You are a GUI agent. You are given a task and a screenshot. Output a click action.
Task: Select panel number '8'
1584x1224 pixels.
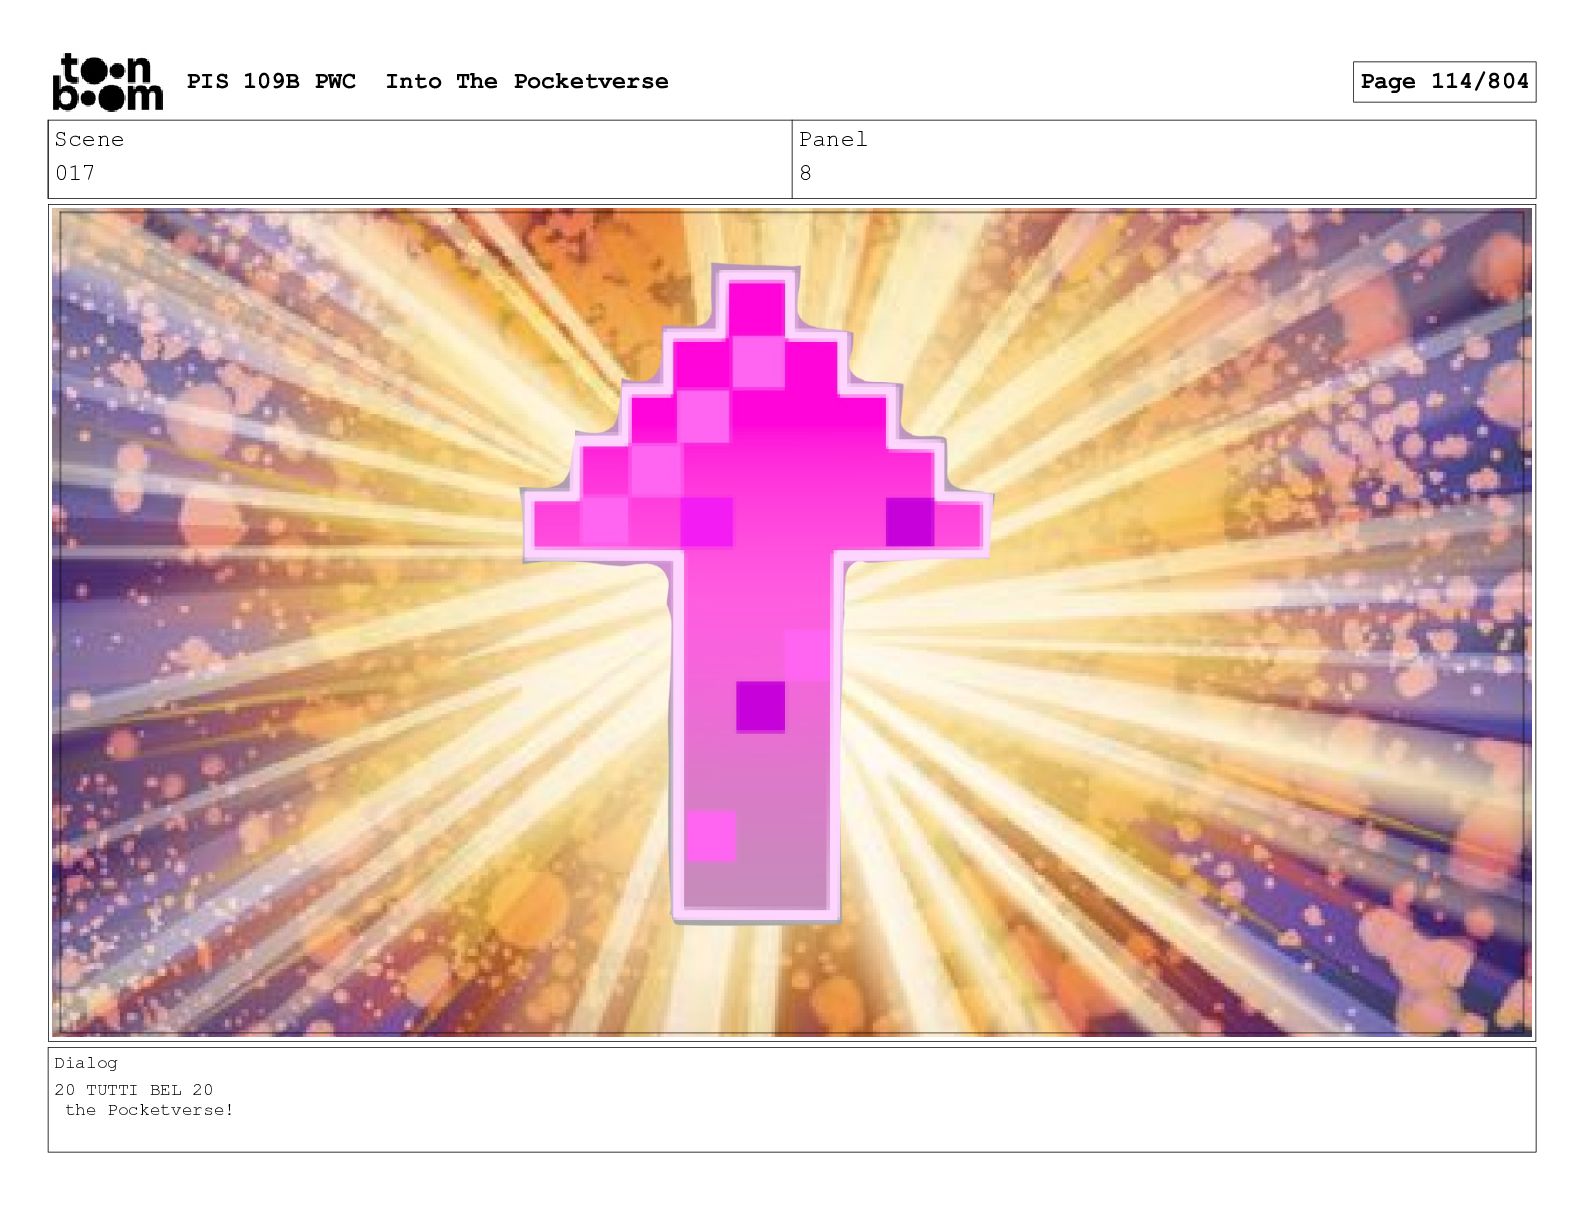pyautogui.click(x=806, y=173)
